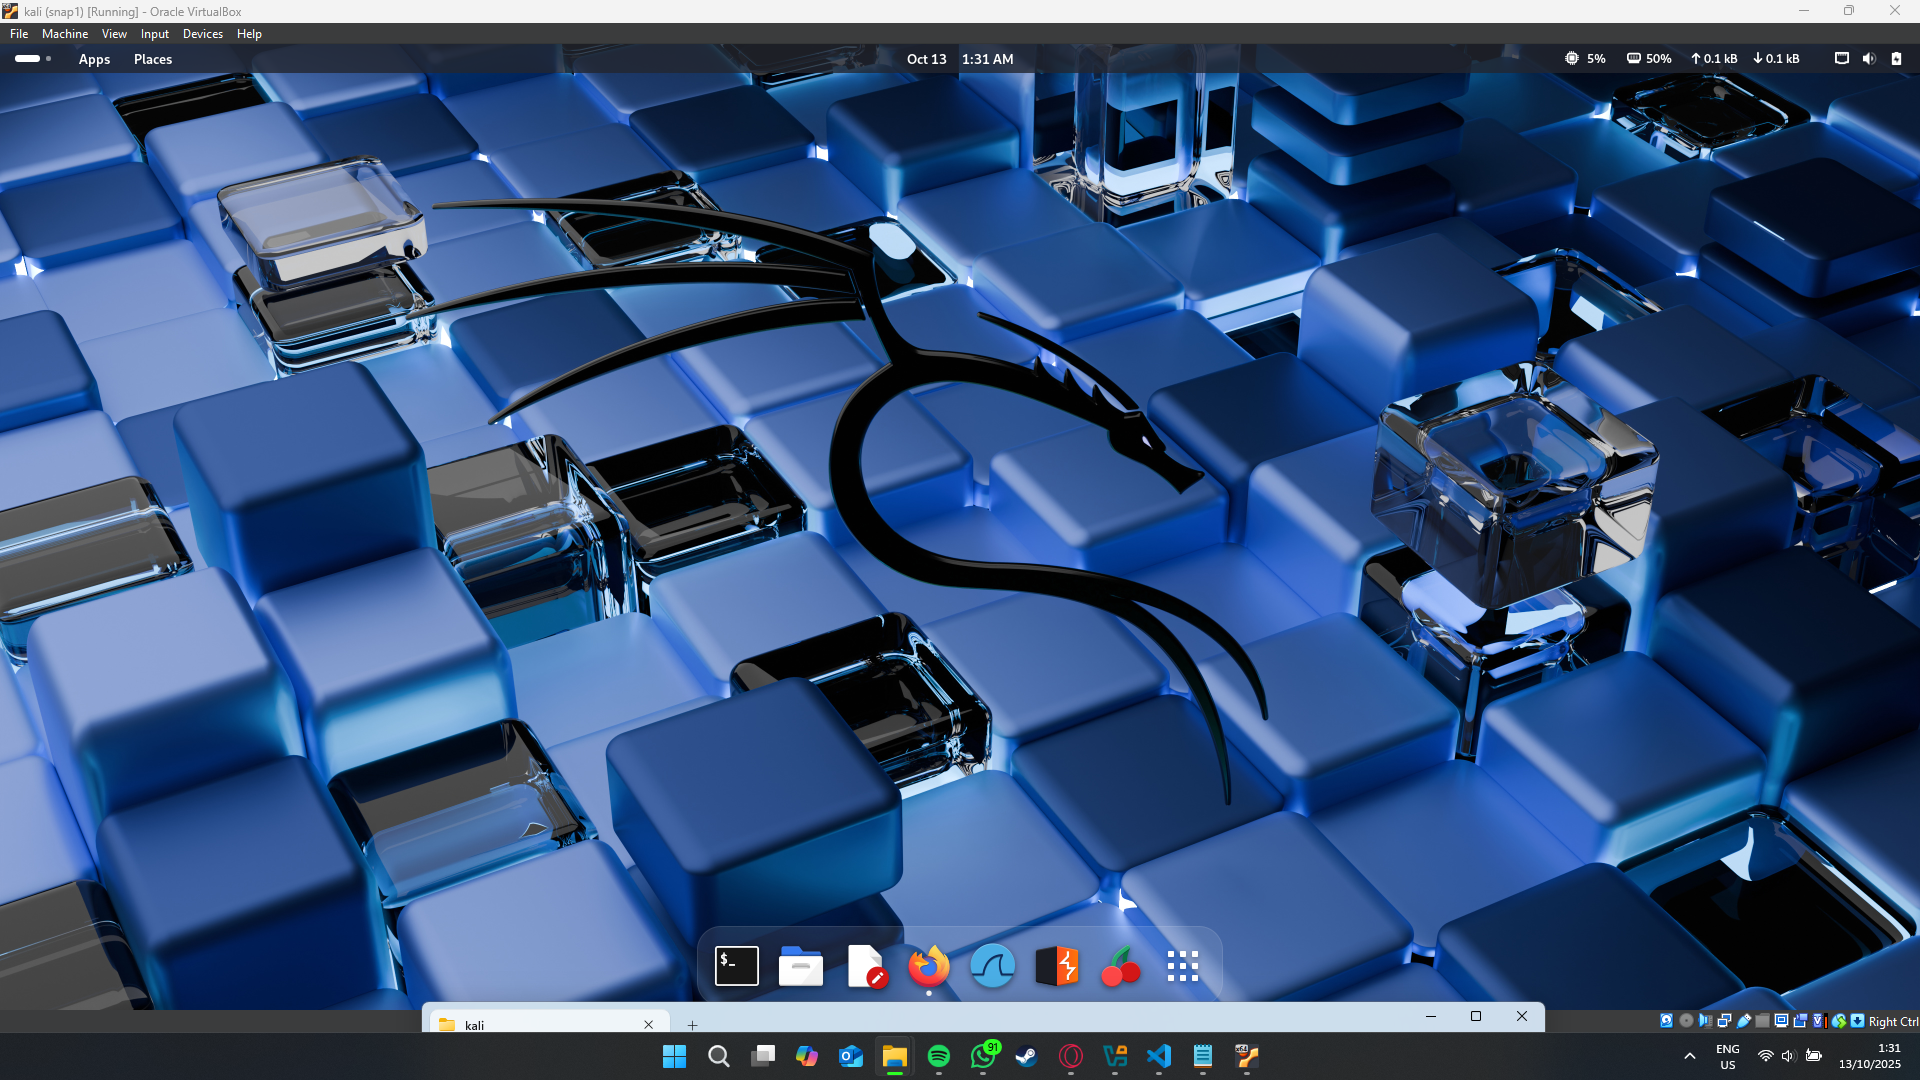Expand hidden system tray icons

point(1690,1056)
